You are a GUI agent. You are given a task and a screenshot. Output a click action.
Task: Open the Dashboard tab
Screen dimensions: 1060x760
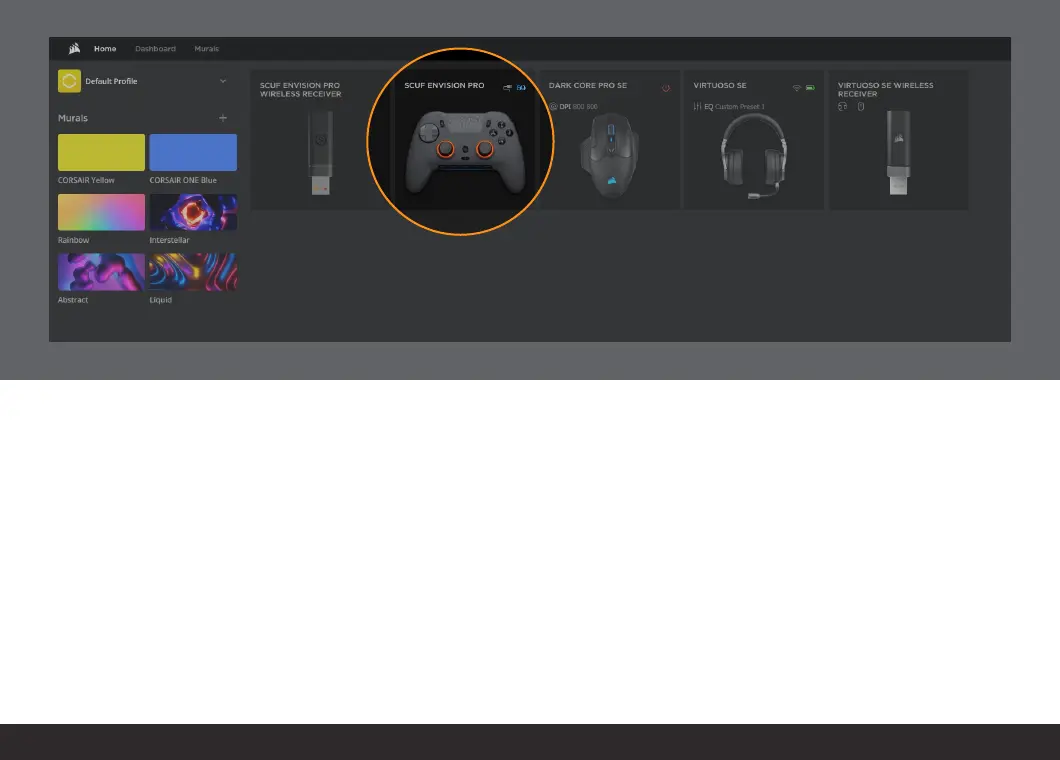(x=155, y=49)
